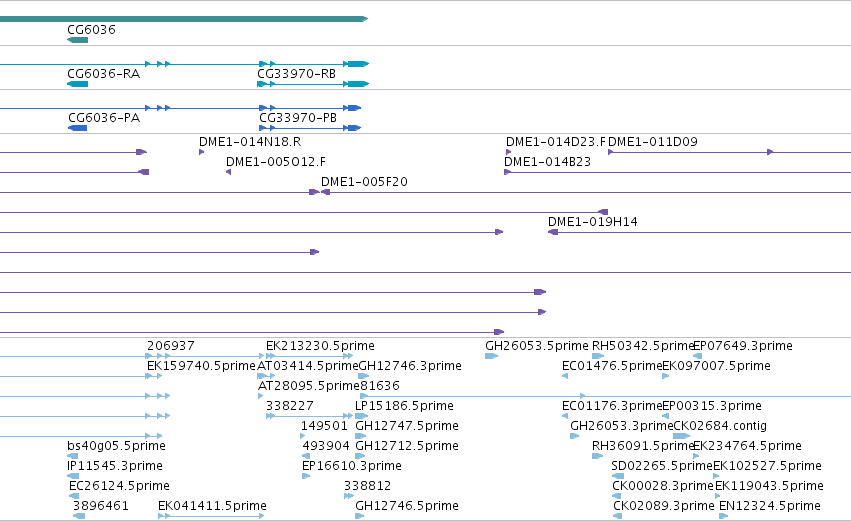The image size is (851, 521).
Task: Click the CG6036-RA transcript glyph
Action: (78, 84)
